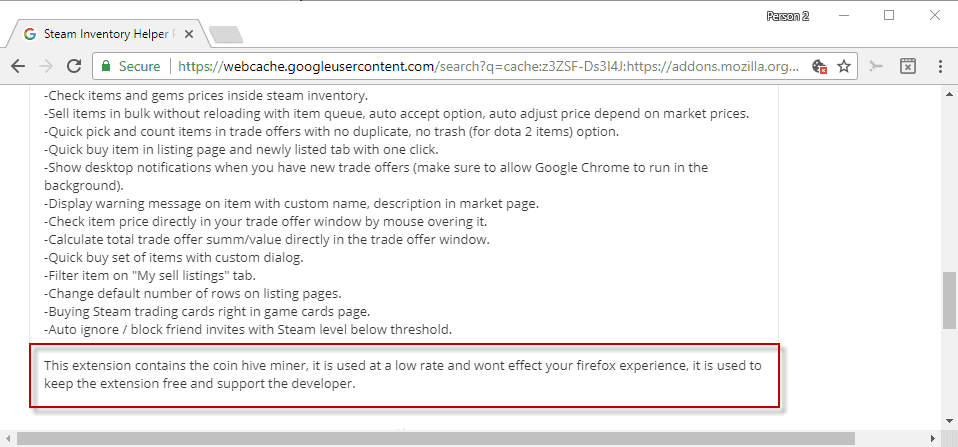Click the text "keep the extension free and support the developer"
This screenshot has width=958, height=447.
[x=199, y=385]
